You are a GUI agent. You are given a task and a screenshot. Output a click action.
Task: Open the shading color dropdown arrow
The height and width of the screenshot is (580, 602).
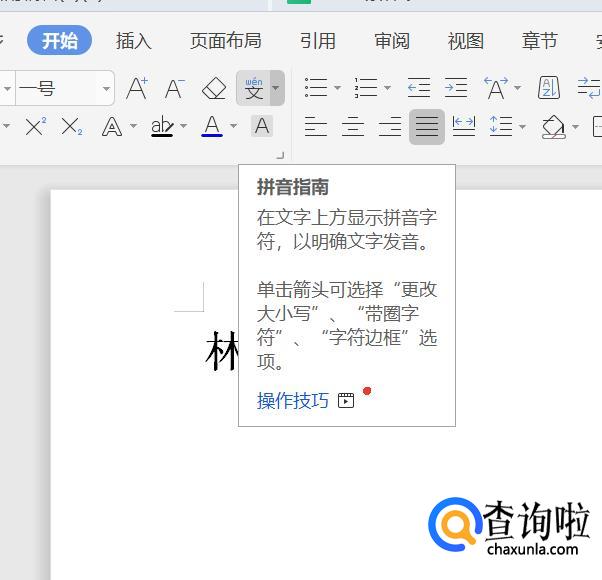click(x=575, y=126)
